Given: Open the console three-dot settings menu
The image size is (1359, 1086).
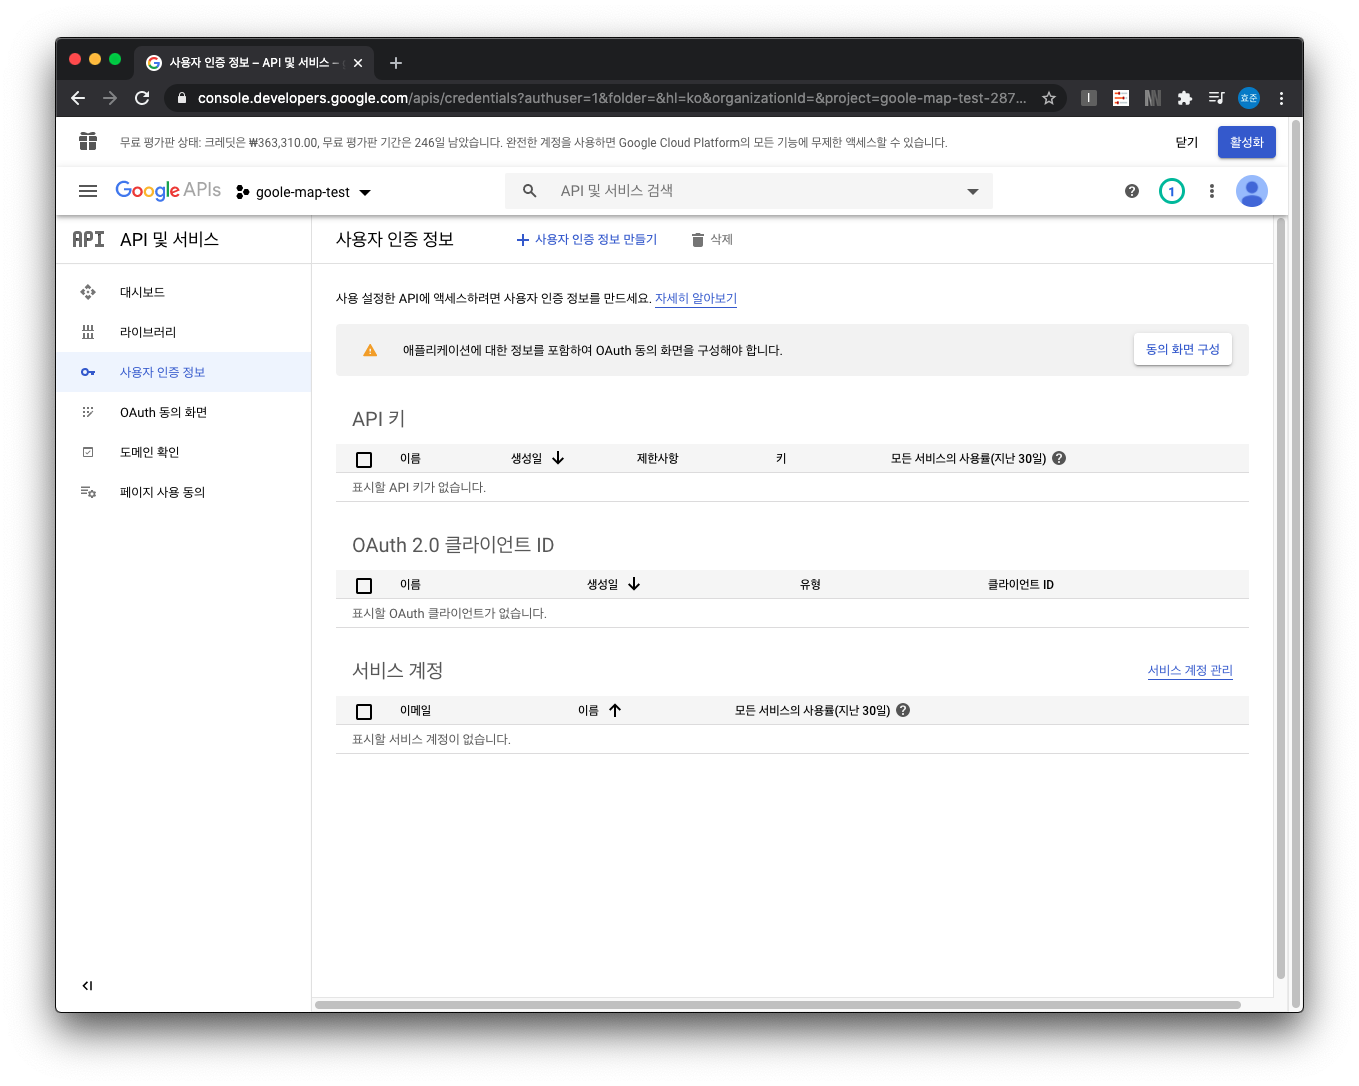Looking at the screenshot, I should pos(1212,191).
